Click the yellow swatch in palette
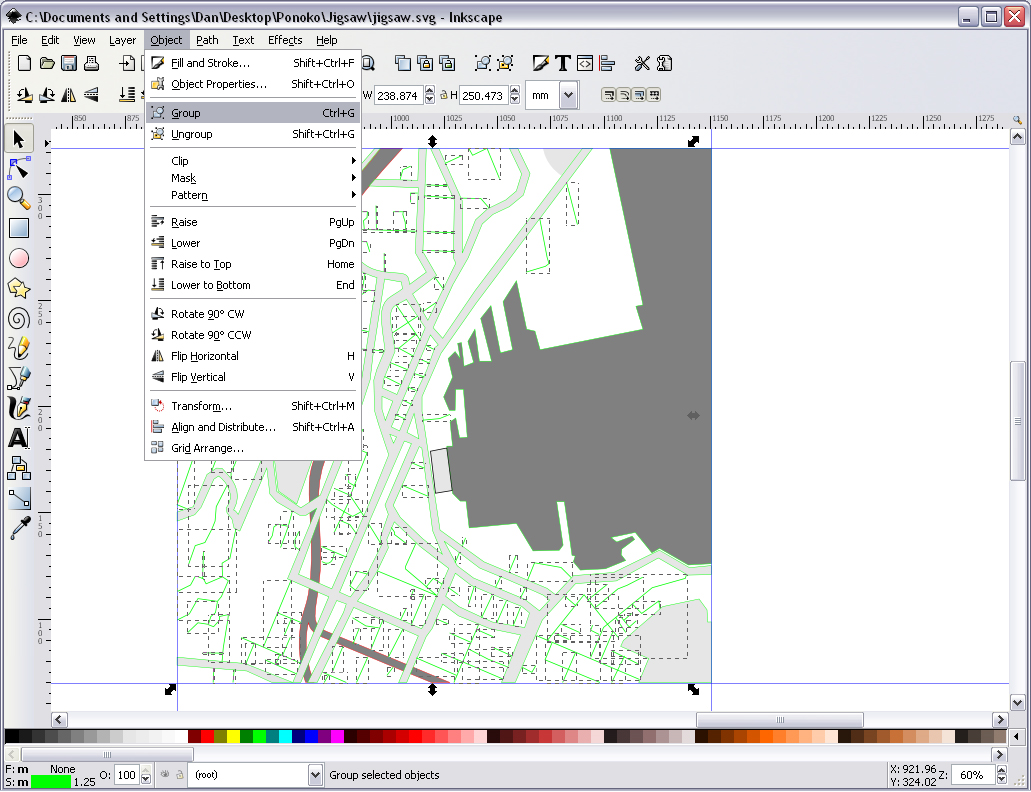This screenshot has height=792, width=1031. [x=233, y=737]
